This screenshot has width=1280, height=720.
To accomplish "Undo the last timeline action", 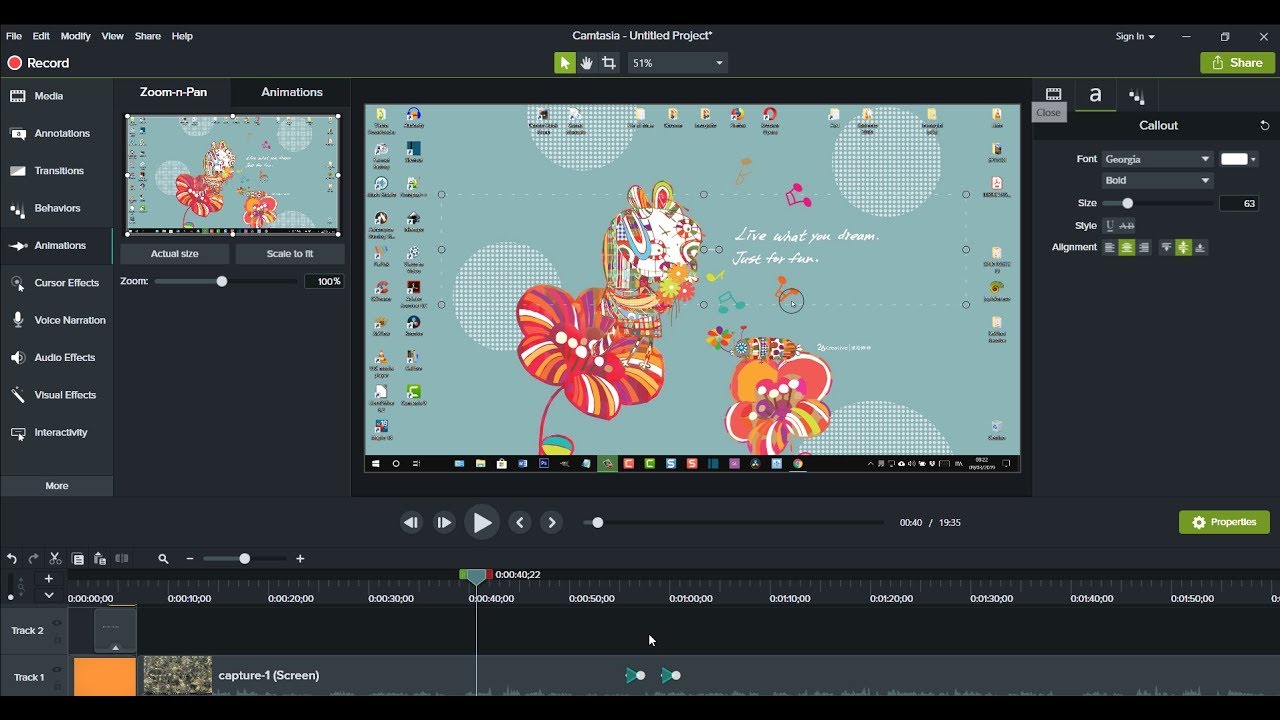I will 12,559.
